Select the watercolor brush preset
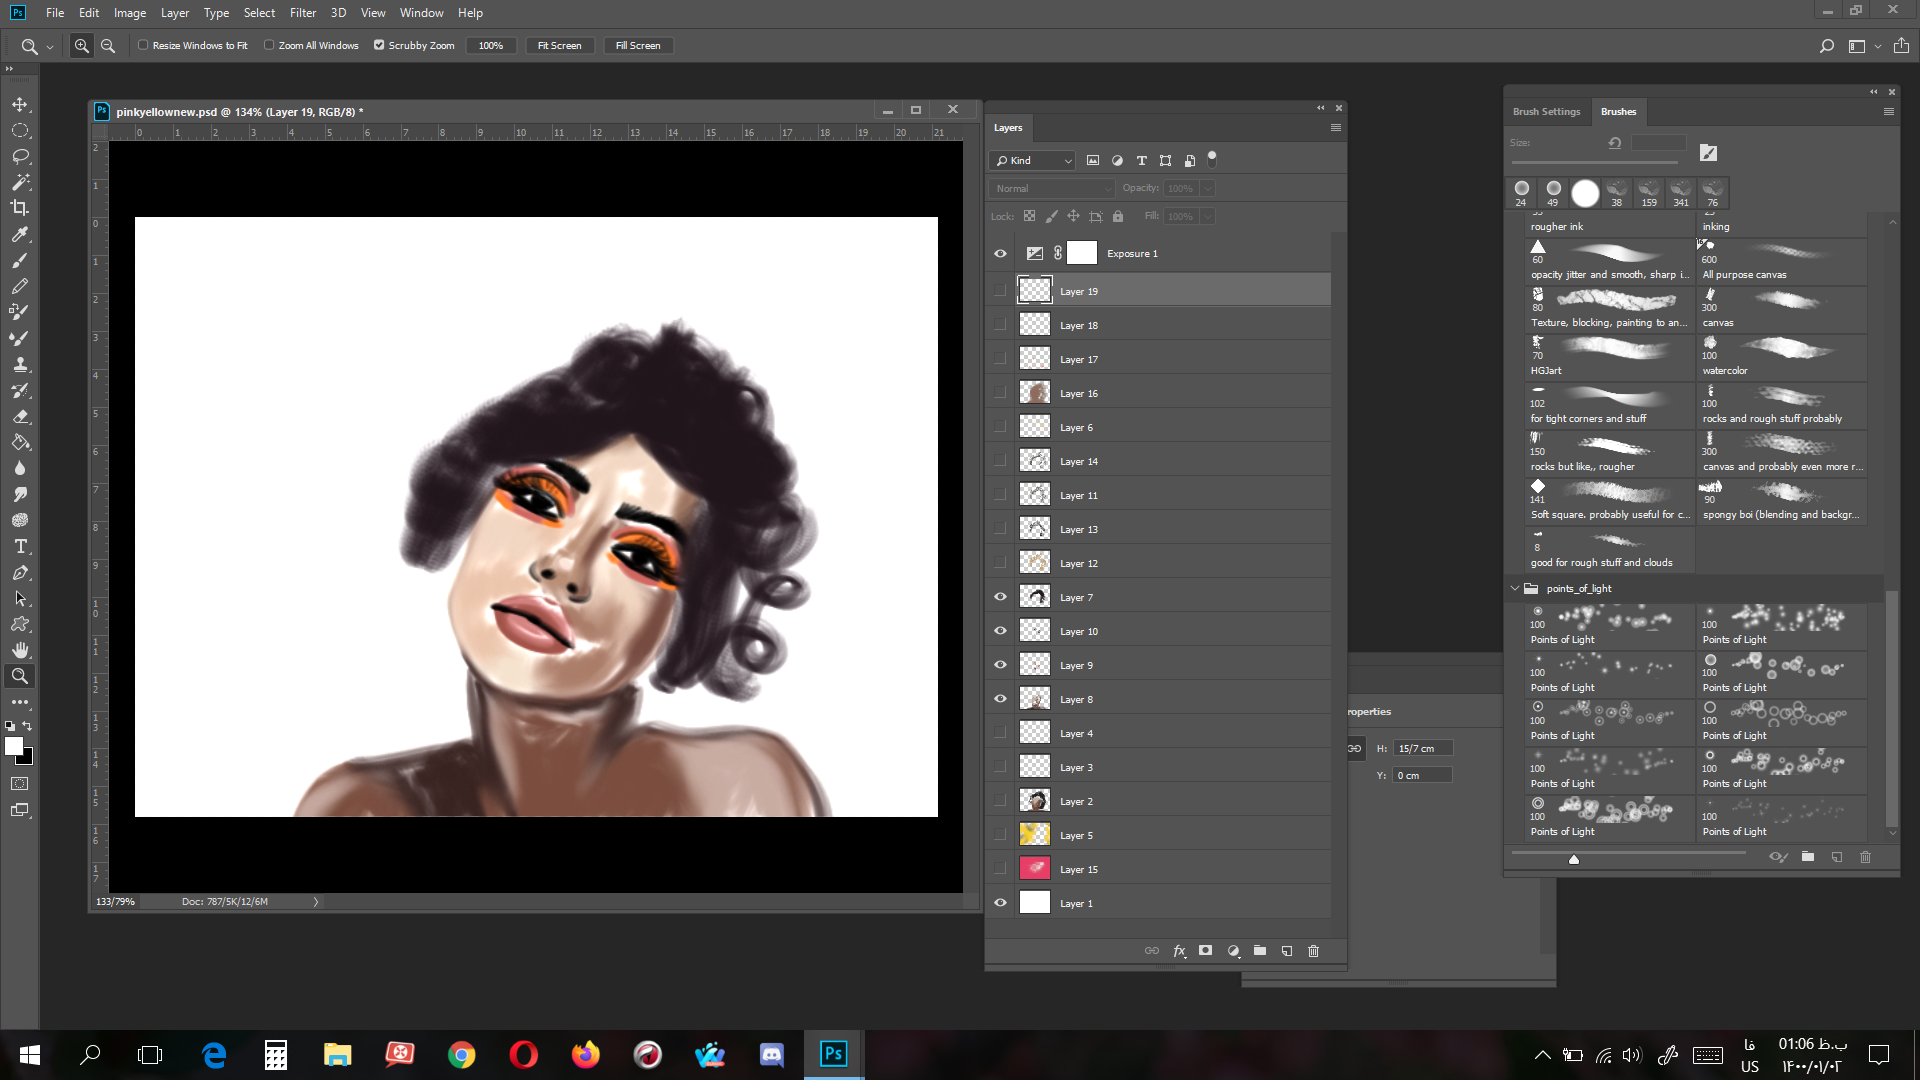 point(1782,357)
